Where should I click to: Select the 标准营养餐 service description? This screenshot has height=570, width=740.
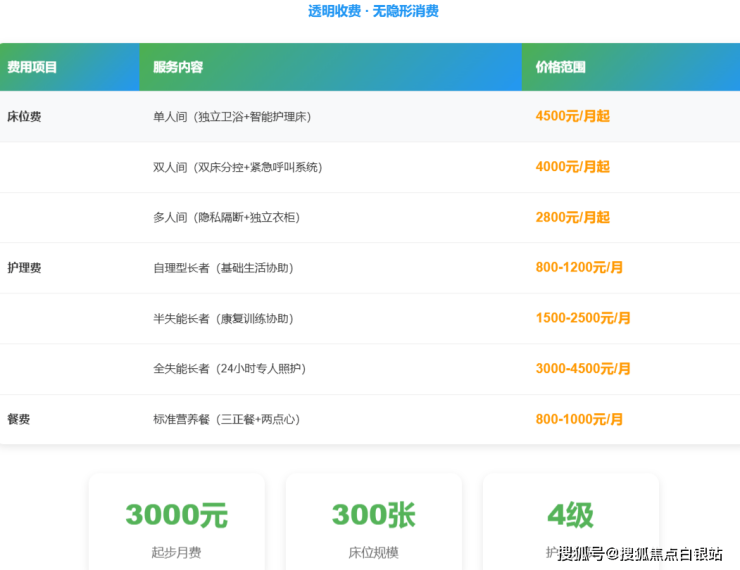[226, 420]
